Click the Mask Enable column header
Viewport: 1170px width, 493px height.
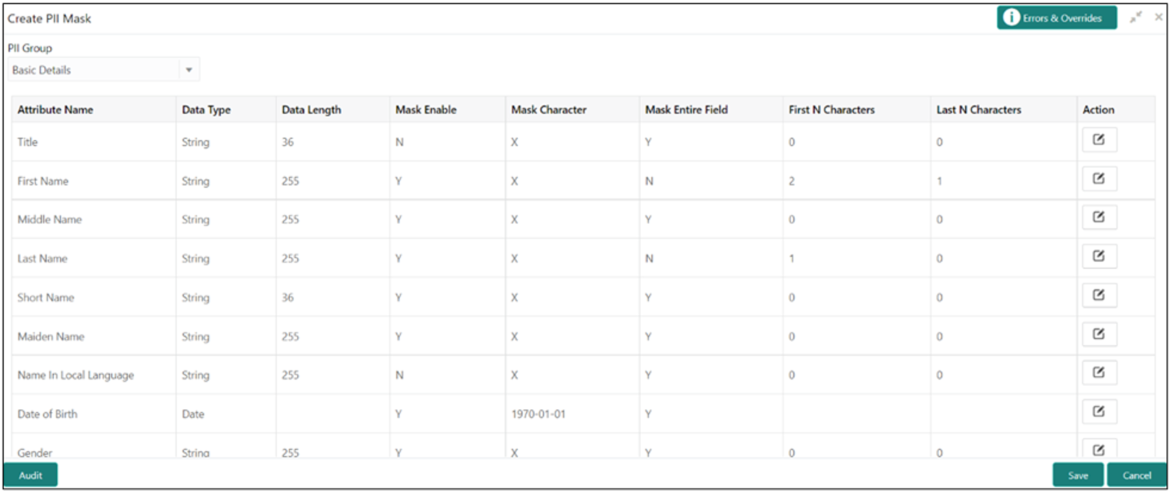(425, 110)
